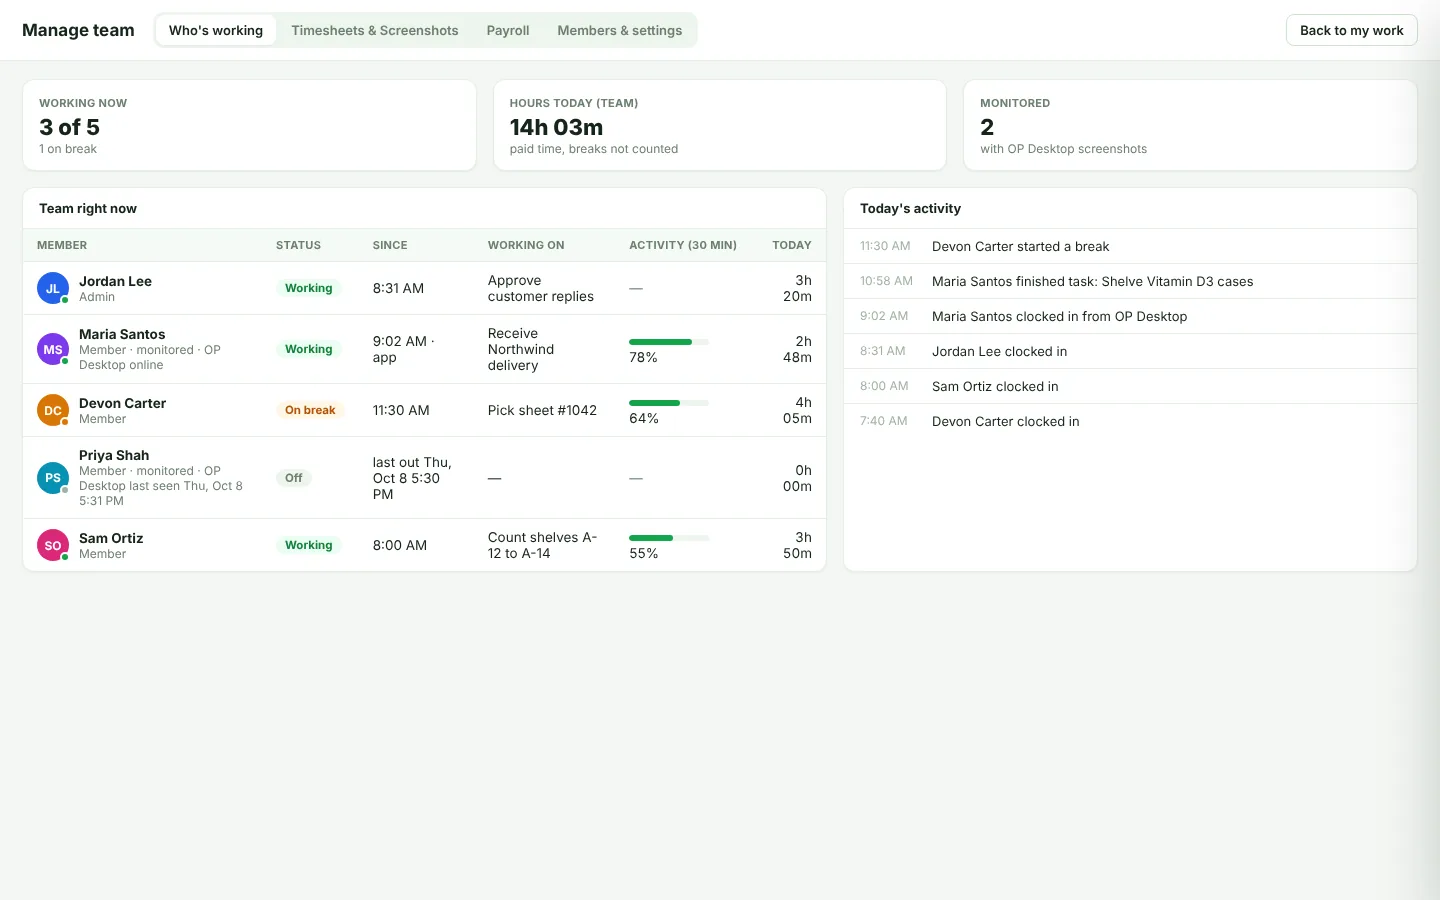Select the name Jordan Lee
Image resolution: width=1440 pixels, height=900 pixels.
(116, 281)
